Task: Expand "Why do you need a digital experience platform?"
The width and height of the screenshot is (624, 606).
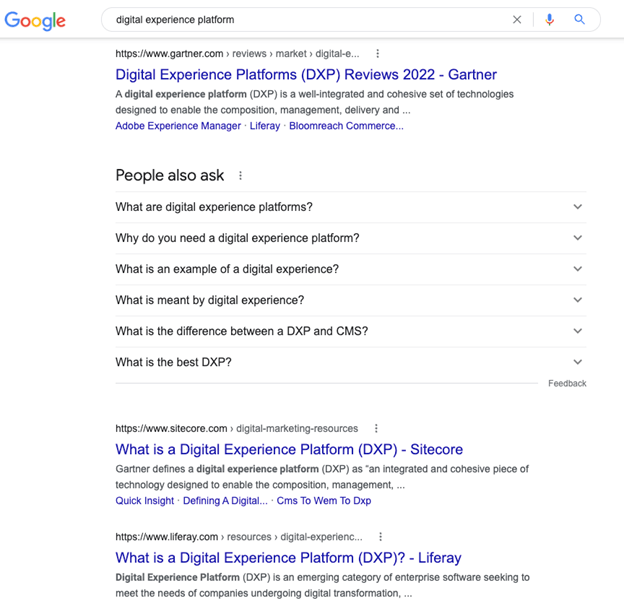Action: point(351,238)
